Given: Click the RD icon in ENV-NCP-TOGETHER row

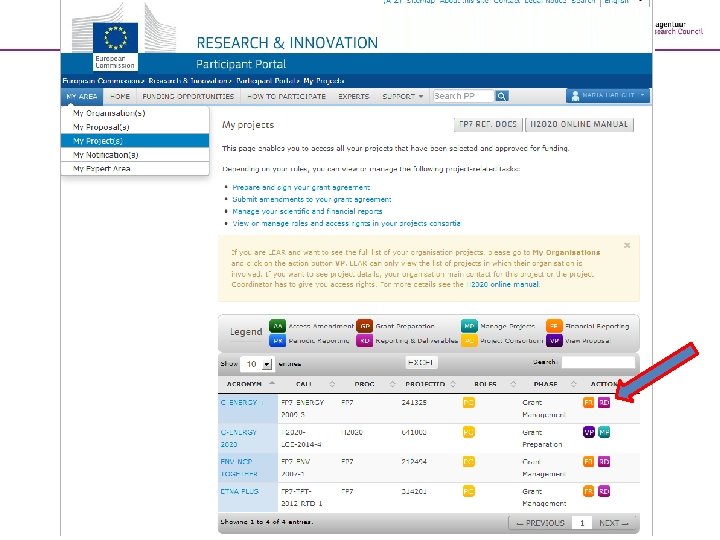Looking at the screenshot, I should pos(604,461).
